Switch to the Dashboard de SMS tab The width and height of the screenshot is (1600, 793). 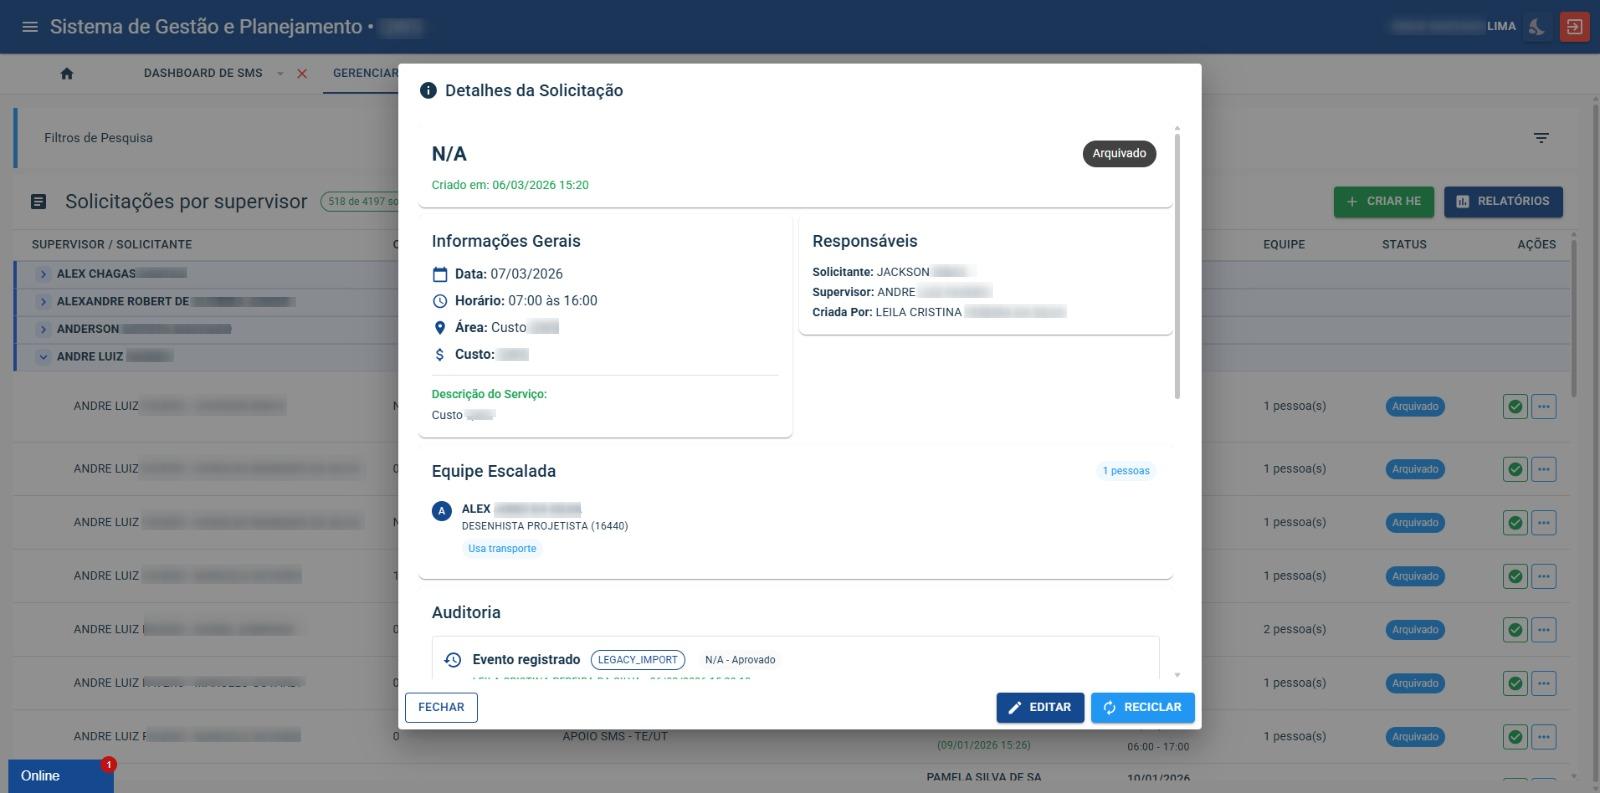click(203, 73)
